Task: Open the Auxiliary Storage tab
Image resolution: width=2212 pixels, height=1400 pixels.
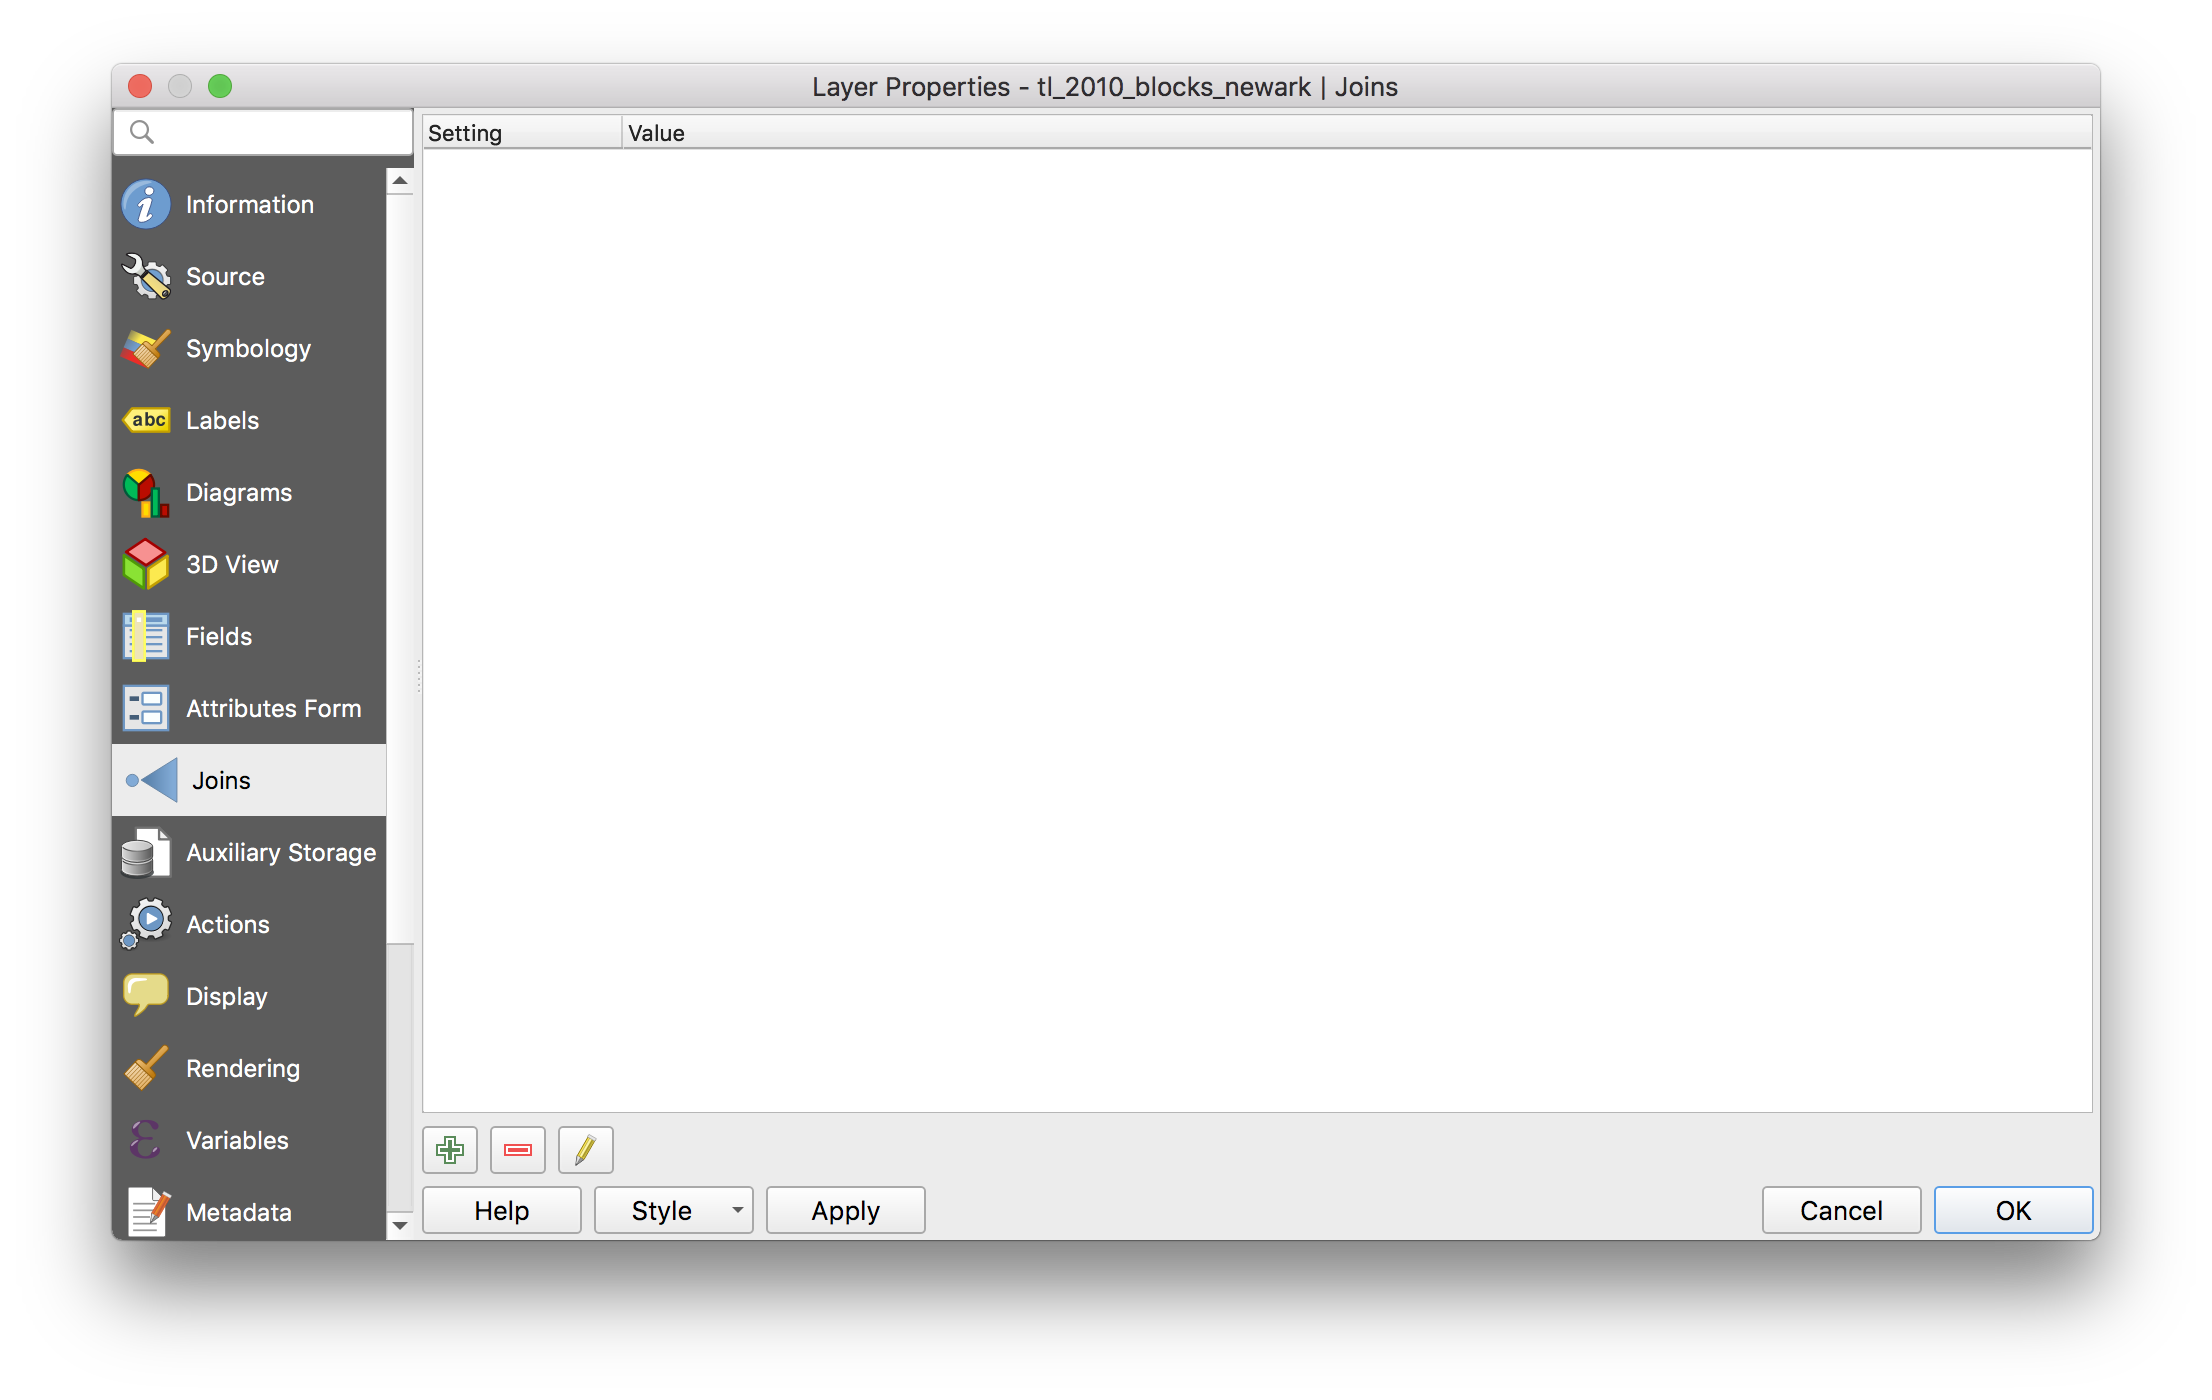Action: [280, 853]
